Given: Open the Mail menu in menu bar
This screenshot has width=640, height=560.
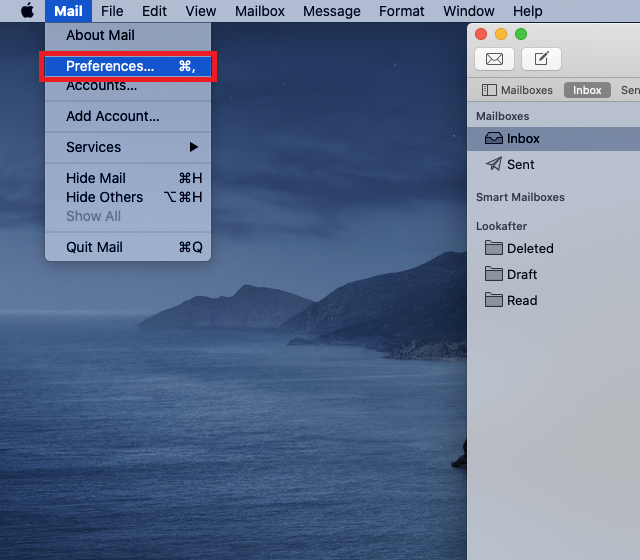Looking at the screenshot, I should pyautogui.click(x=68, y=11).
